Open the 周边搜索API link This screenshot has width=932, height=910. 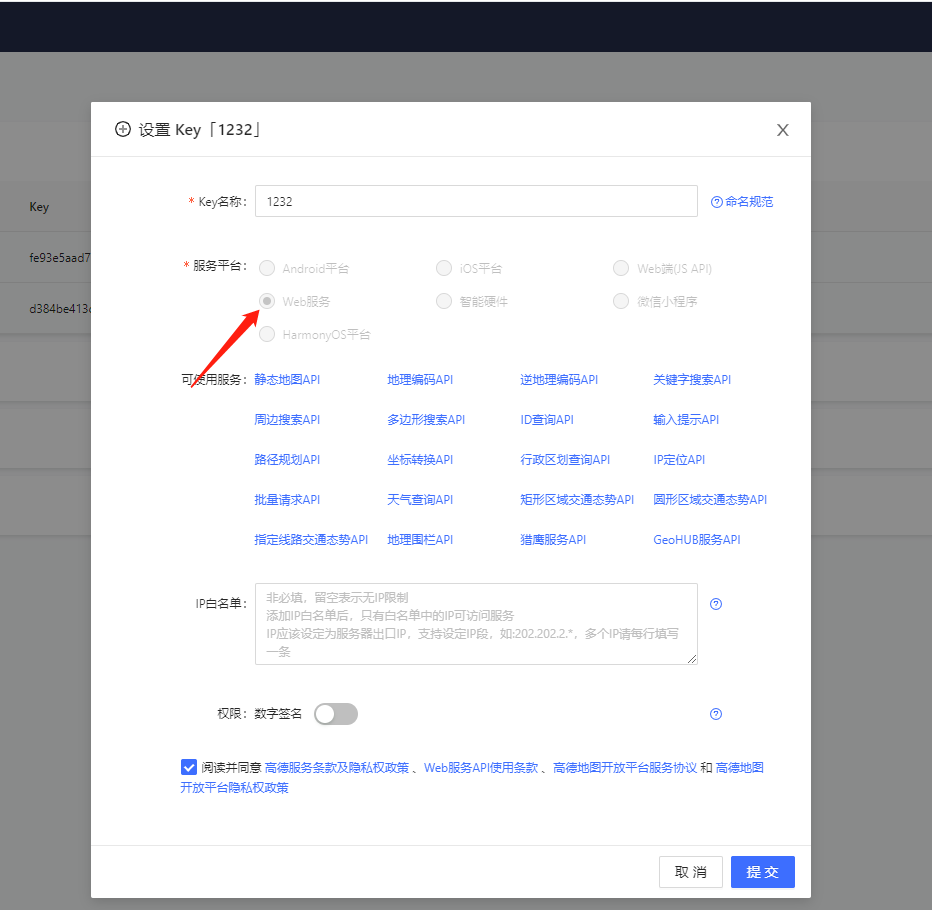point(287,420)
